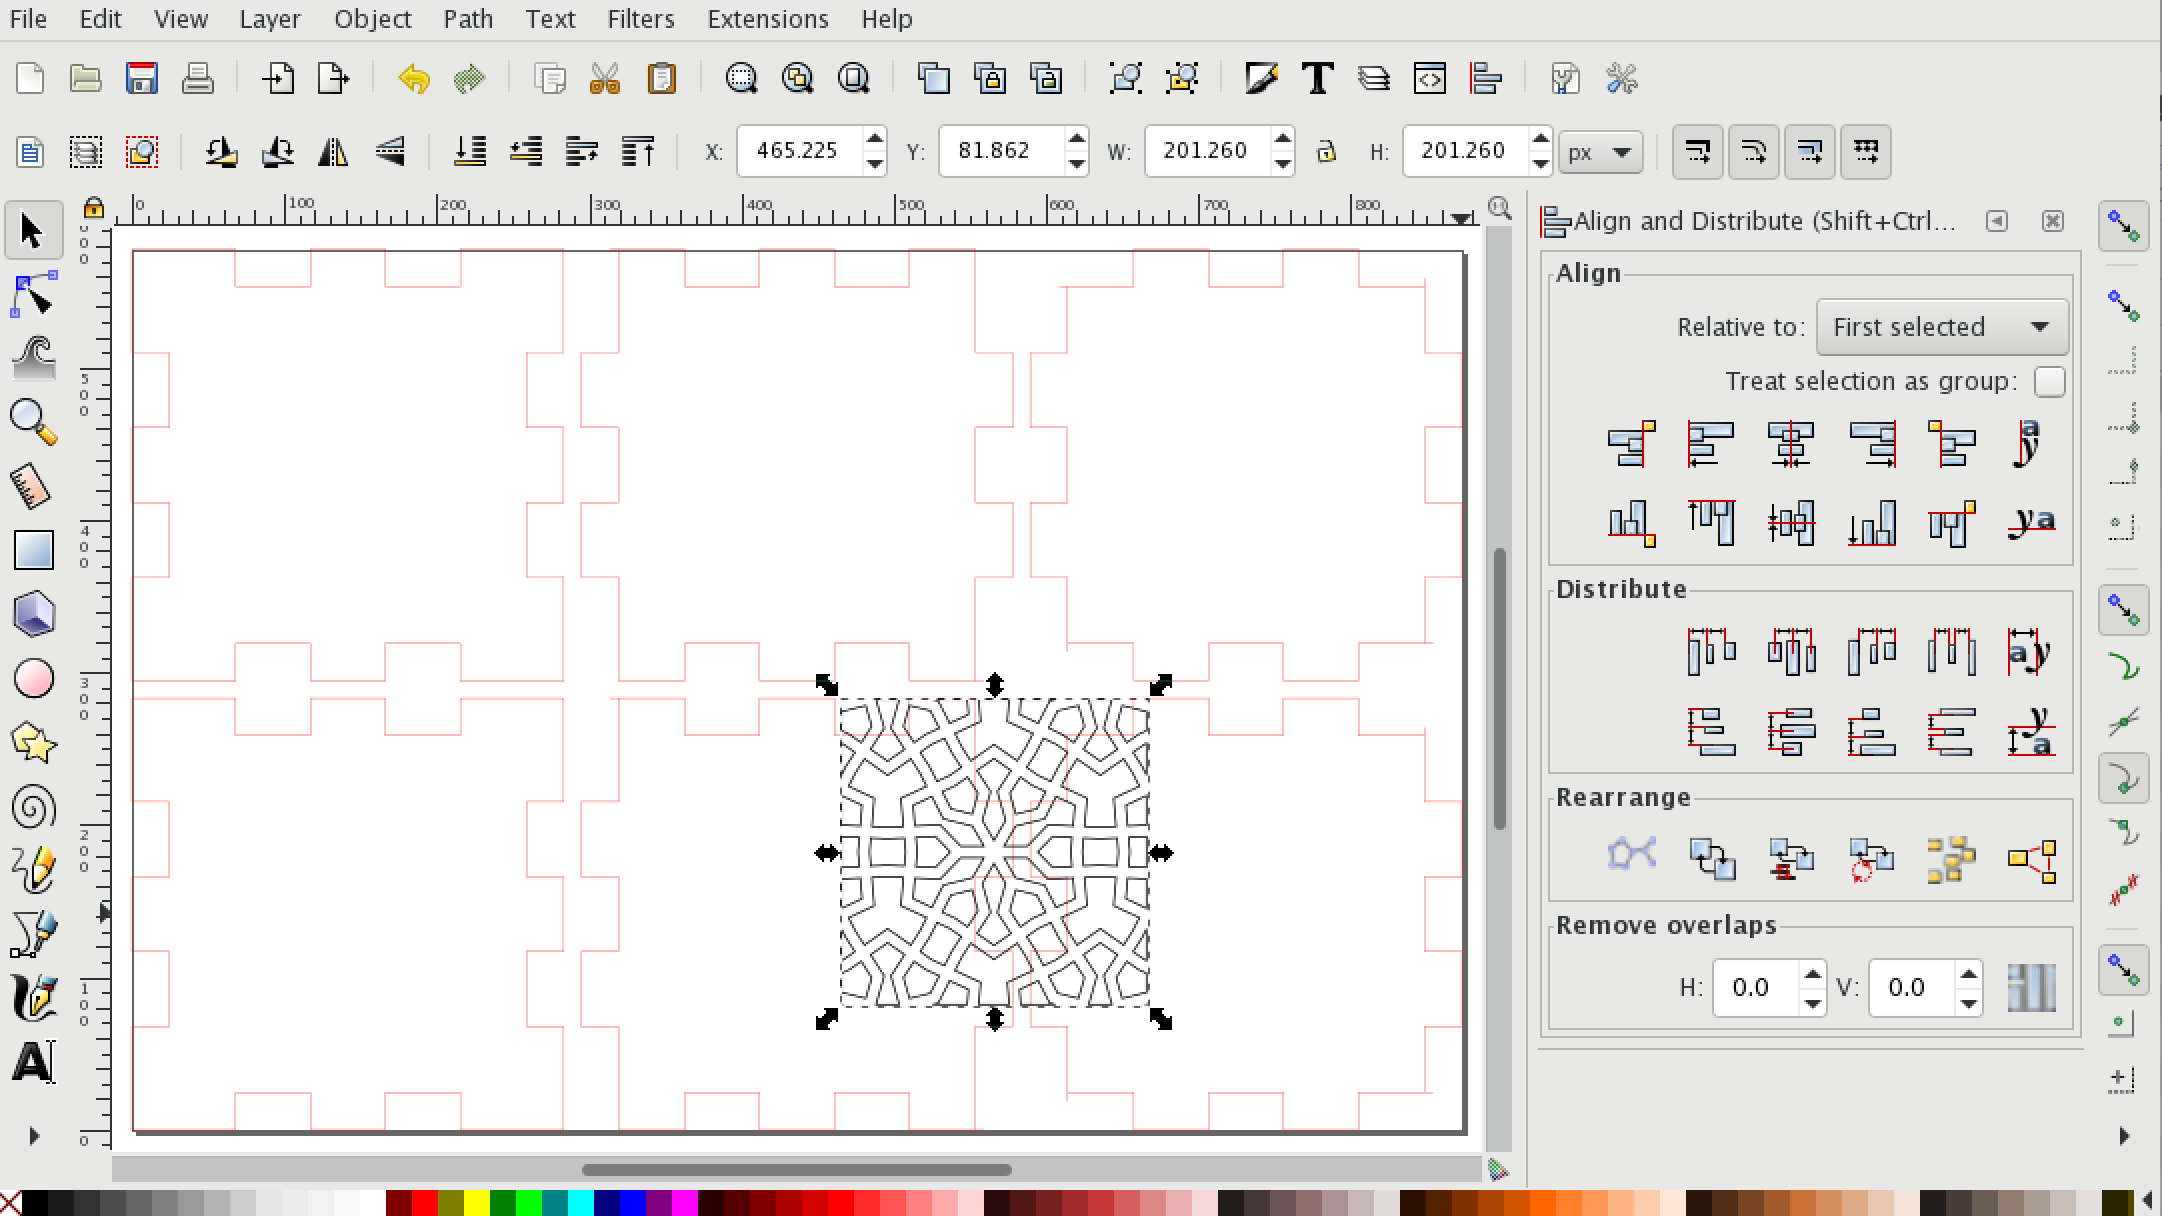The height and width of the screenshot is (1216, 2162).
Task: Open Relative to First selected dropdown
Action: (x=1939, y=327)
